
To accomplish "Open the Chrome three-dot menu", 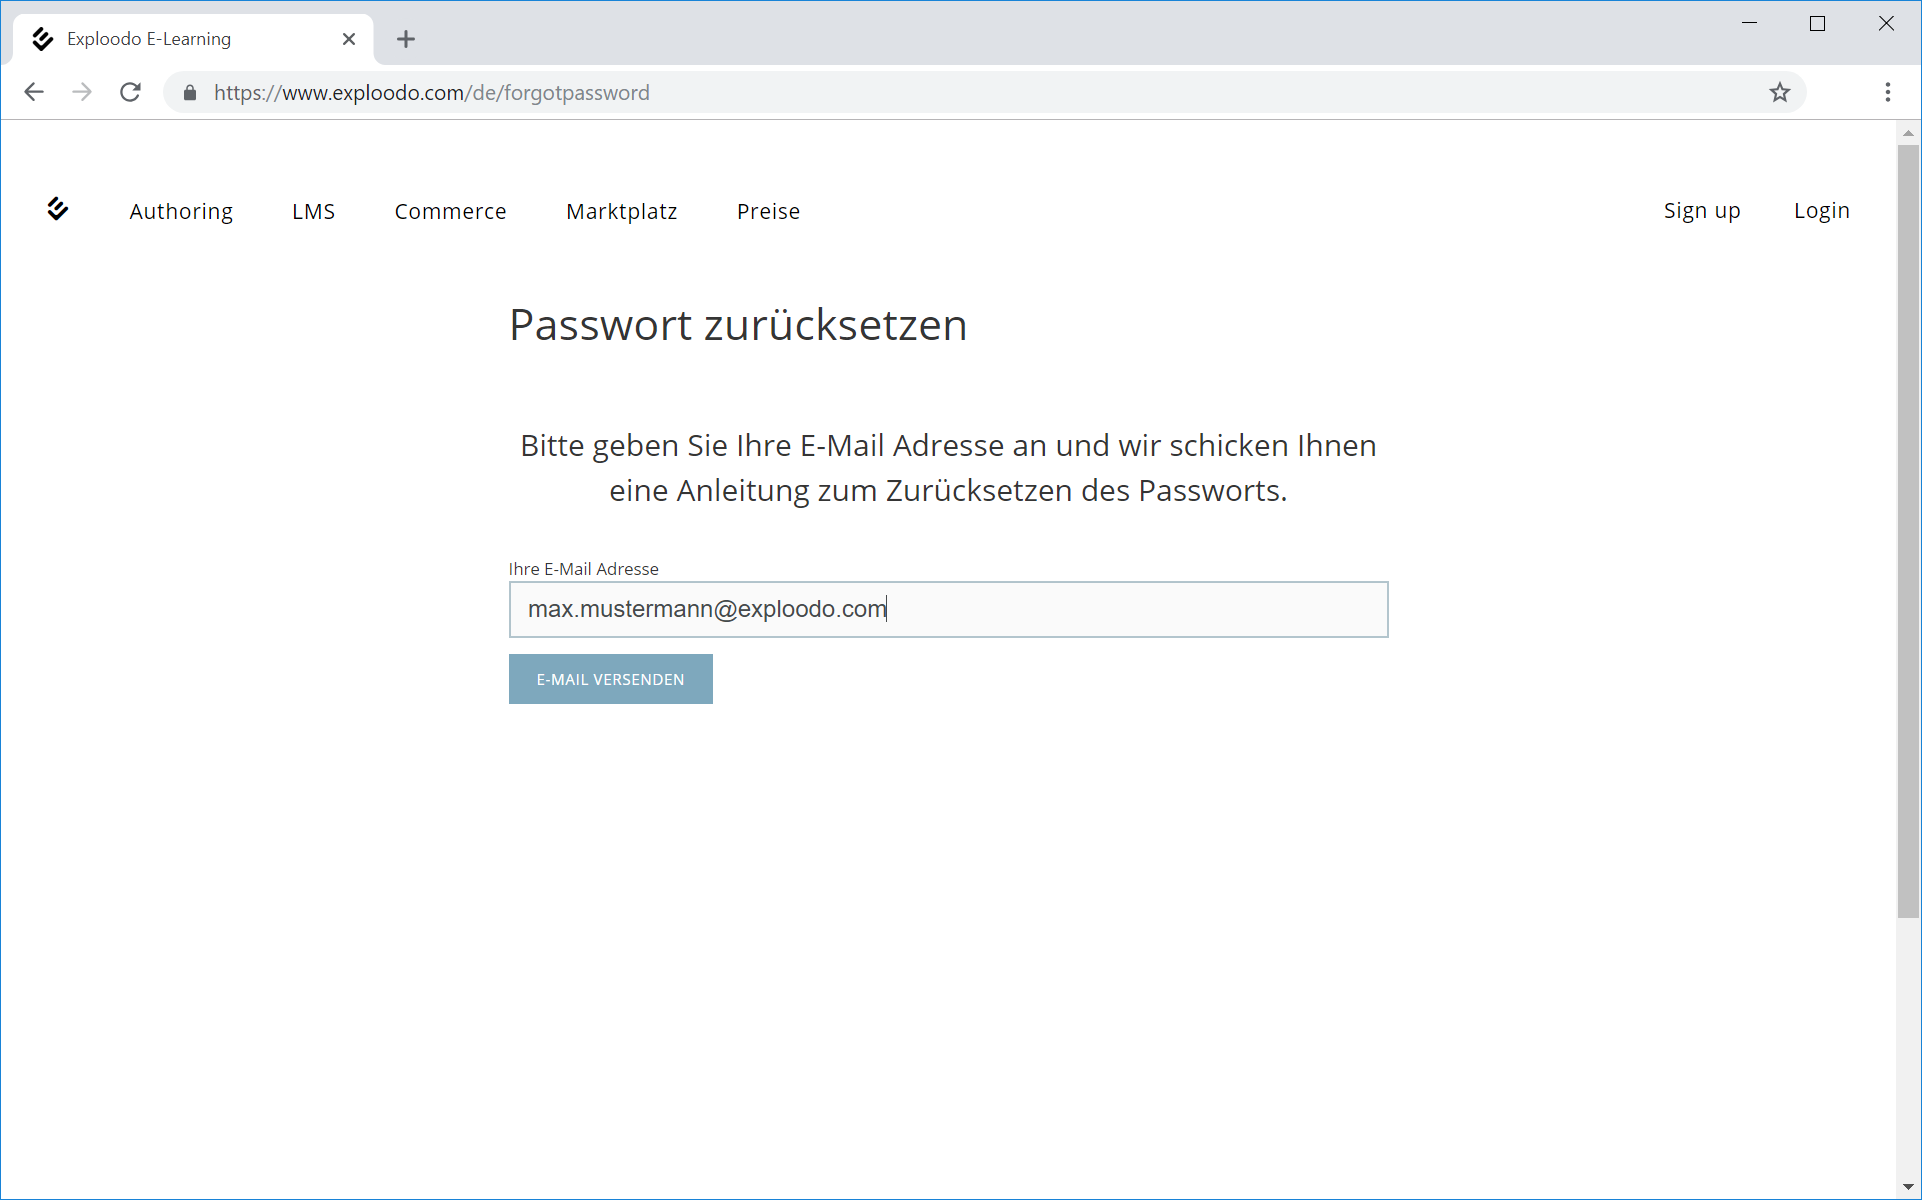I will point(1887,92).
